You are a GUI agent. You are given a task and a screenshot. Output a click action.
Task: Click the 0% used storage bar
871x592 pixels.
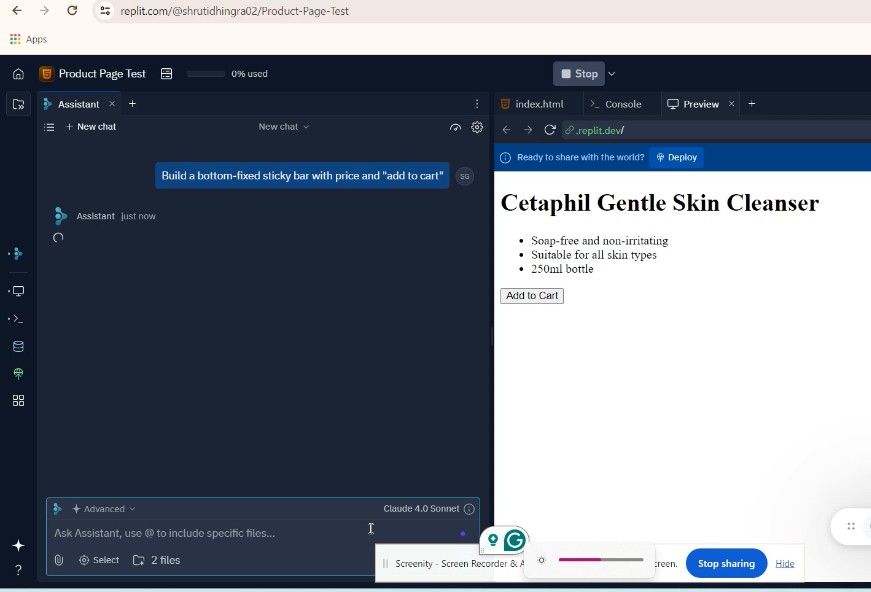206,74
